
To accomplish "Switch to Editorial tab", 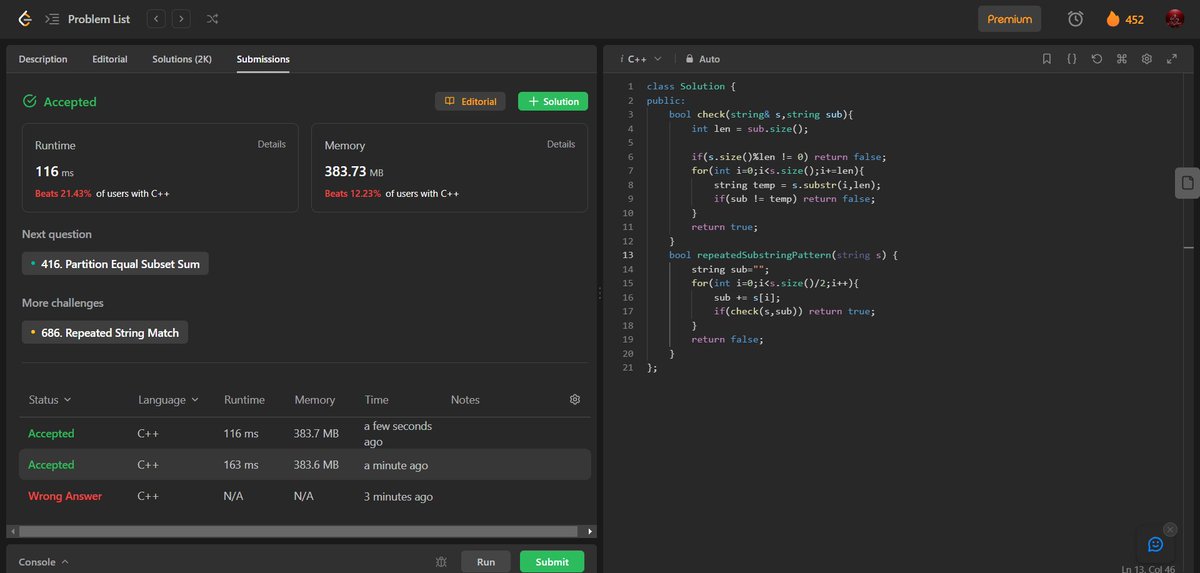I will pyautogui.click(x=110, y=59).
